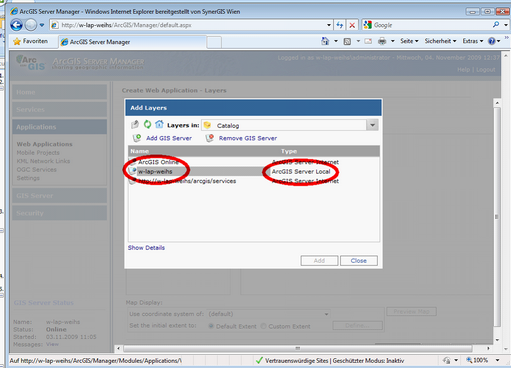The image size is (511, 368).
Task: Click the browser Back arrow button
Action: [x=16, y=25]
